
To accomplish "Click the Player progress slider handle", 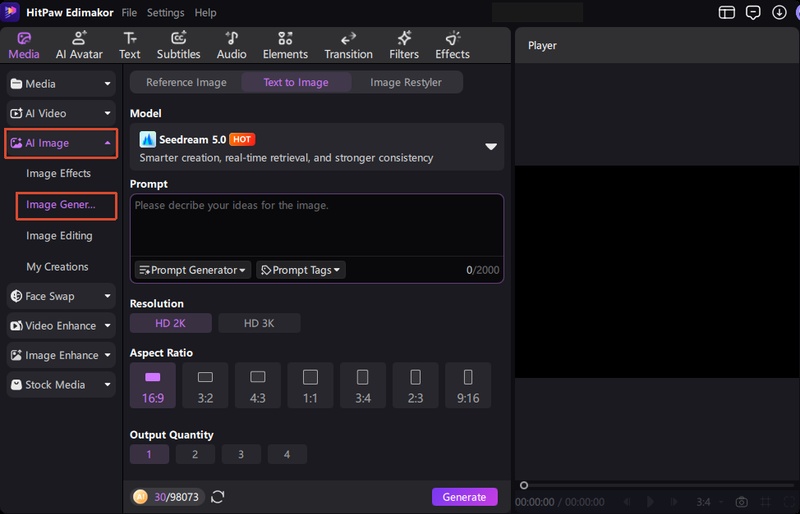I will [524, 485].
